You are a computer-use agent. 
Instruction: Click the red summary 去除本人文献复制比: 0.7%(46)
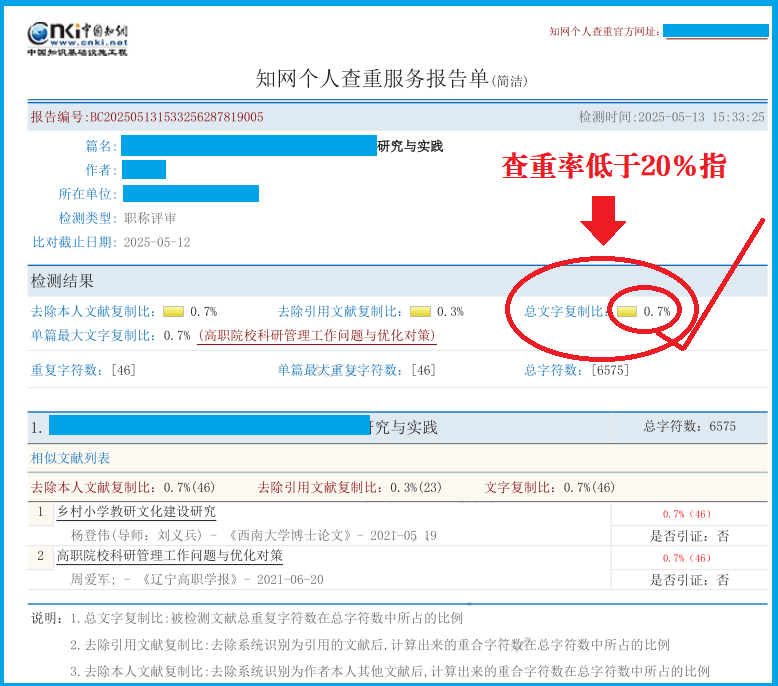(123, 488)
